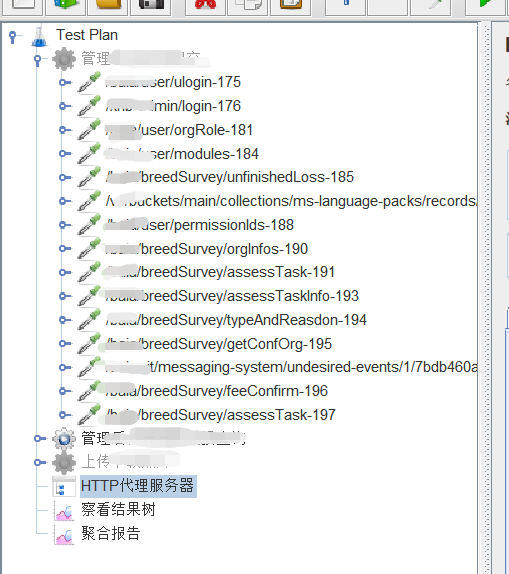This screenshot has width=509, height=574.
Task: Select messaging-system/undesired-events request row
Action: [x=291, y=367]
